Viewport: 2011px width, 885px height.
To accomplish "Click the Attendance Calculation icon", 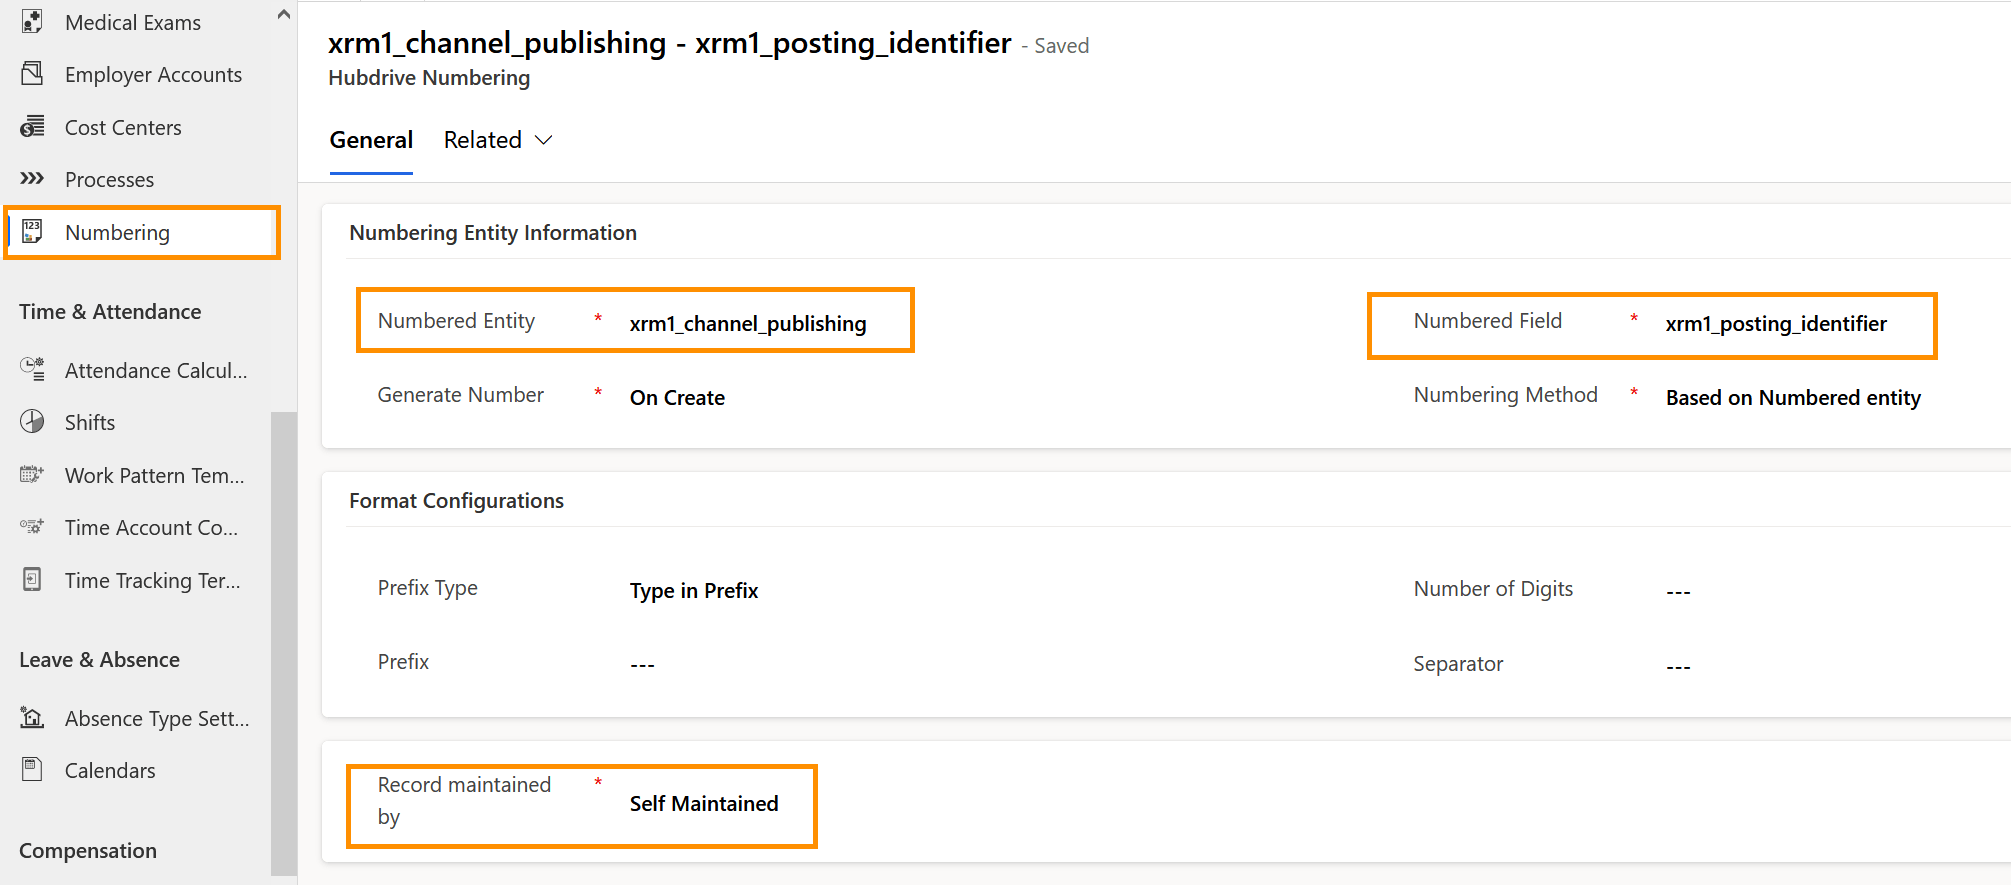I will click(x=32, y=370).
